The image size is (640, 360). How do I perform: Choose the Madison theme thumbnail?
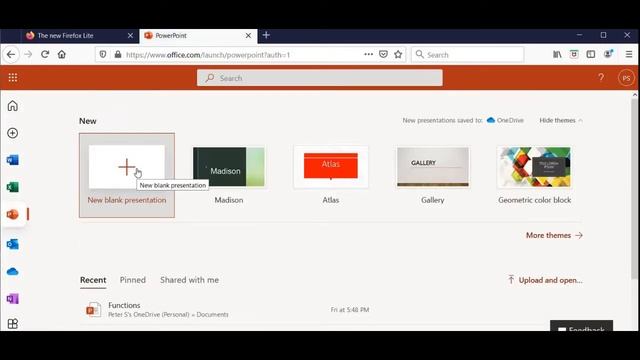point(229,167)
